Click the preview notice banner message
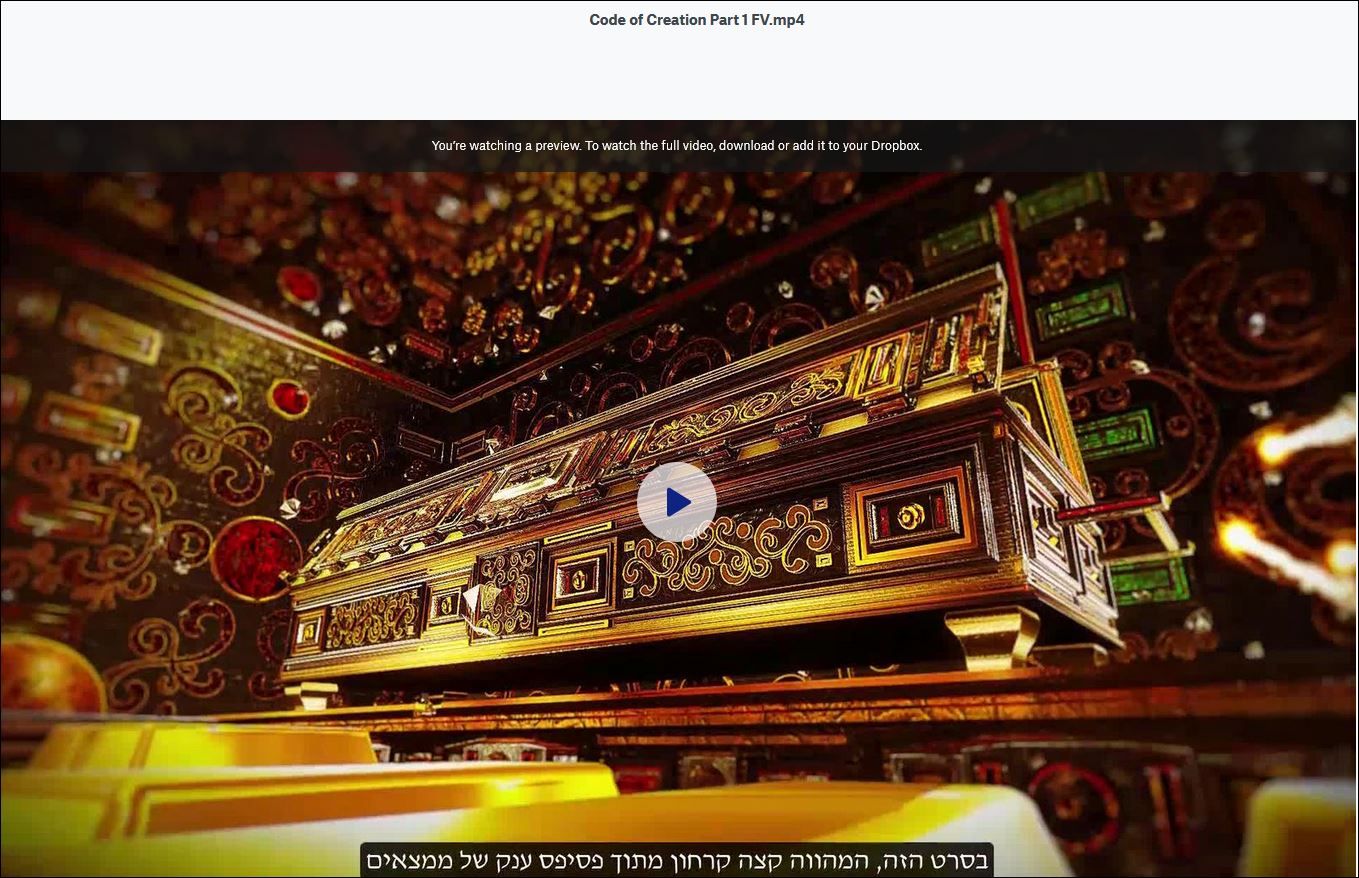 676,146
